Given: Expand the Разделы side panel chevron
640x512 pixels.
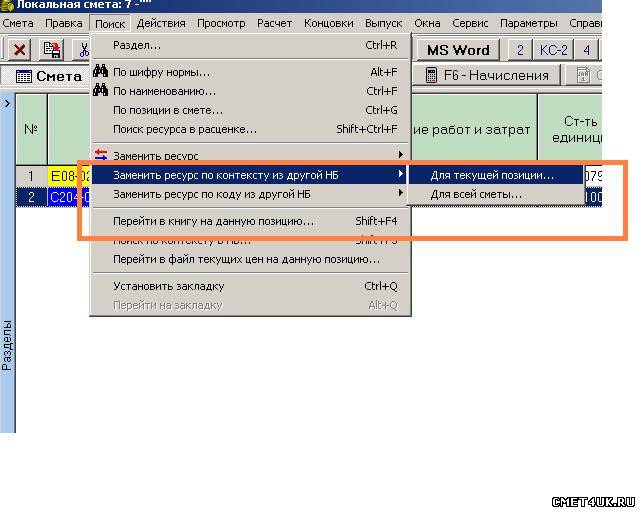Looking at the screenshot, I should pos(7,104).
